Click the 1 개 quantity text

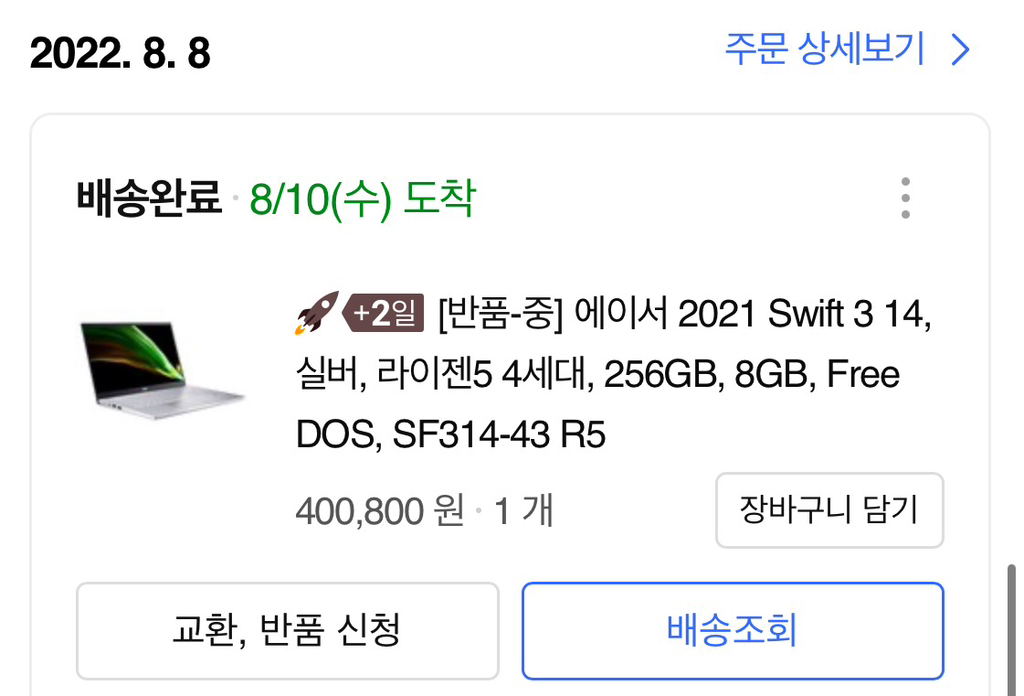point(524,512)
